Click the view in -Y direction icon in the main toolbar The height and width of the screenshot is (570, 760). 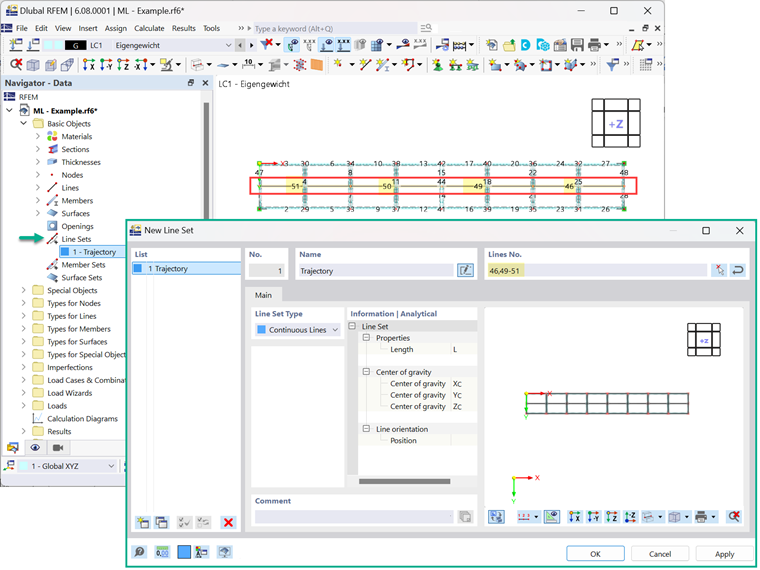(106, 64)
